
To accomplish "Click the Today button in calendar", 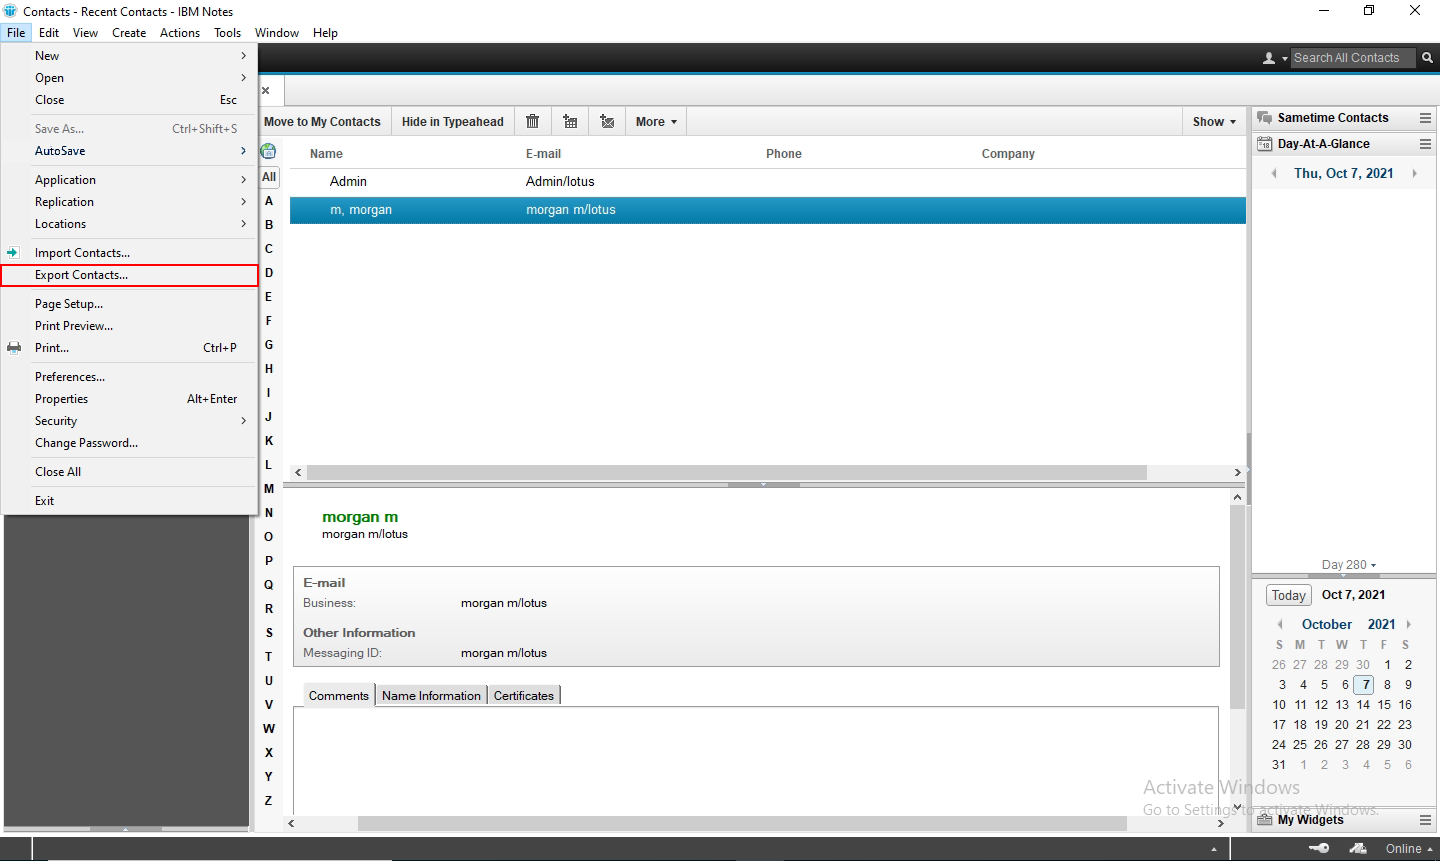I will click(x=1289, y=595).
